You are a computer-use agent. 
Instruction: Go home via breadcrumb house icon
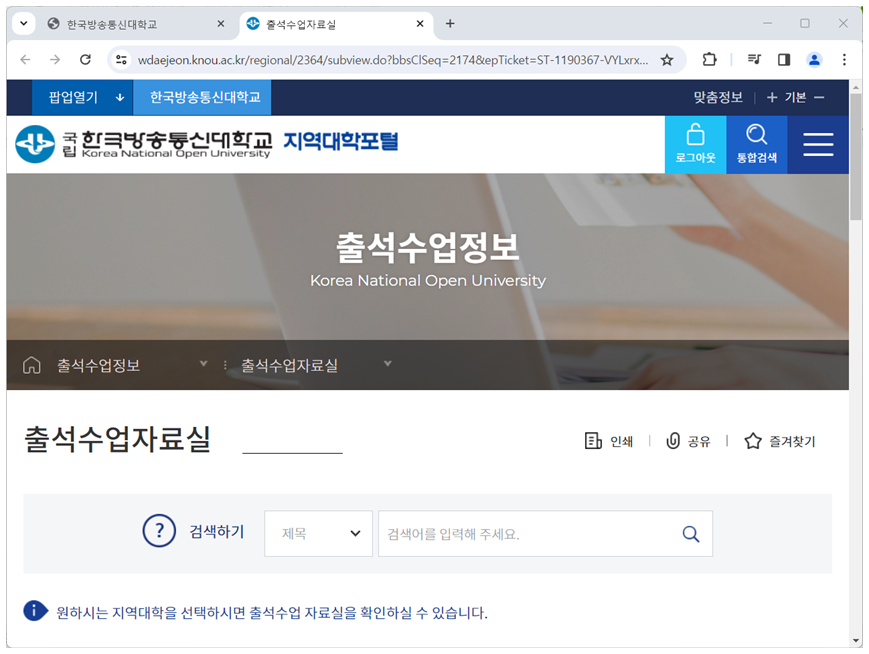(x=32, y=365)
